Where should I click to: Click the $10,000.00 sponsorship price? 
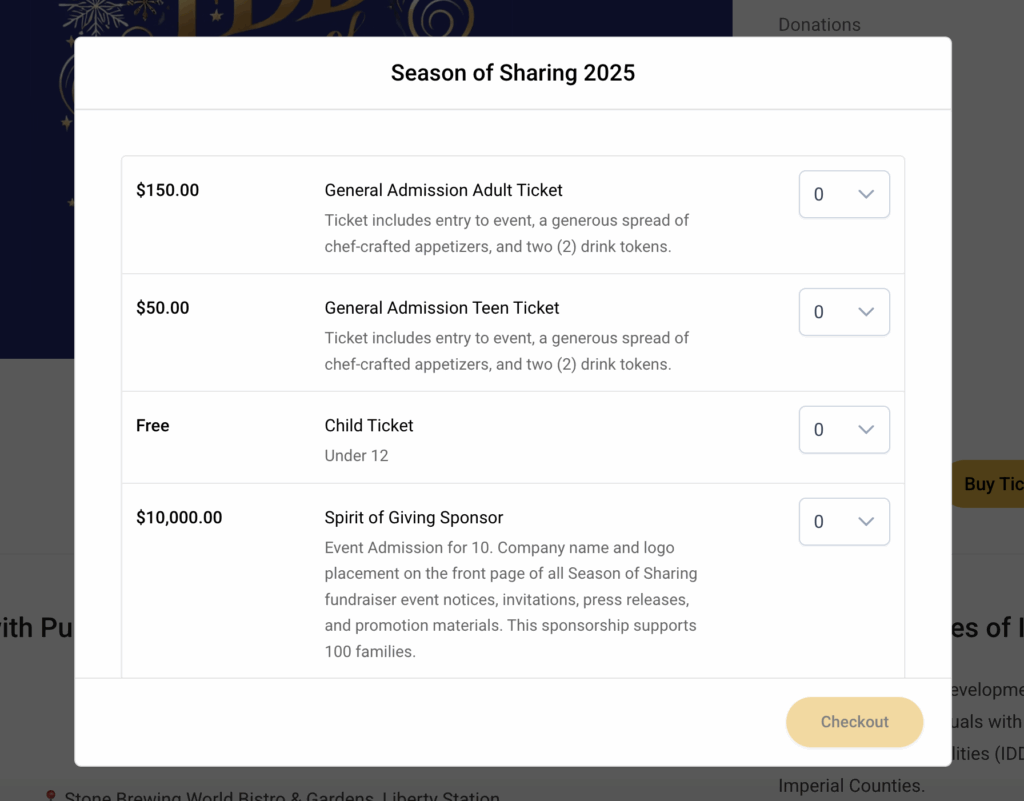tap(177, 517)
